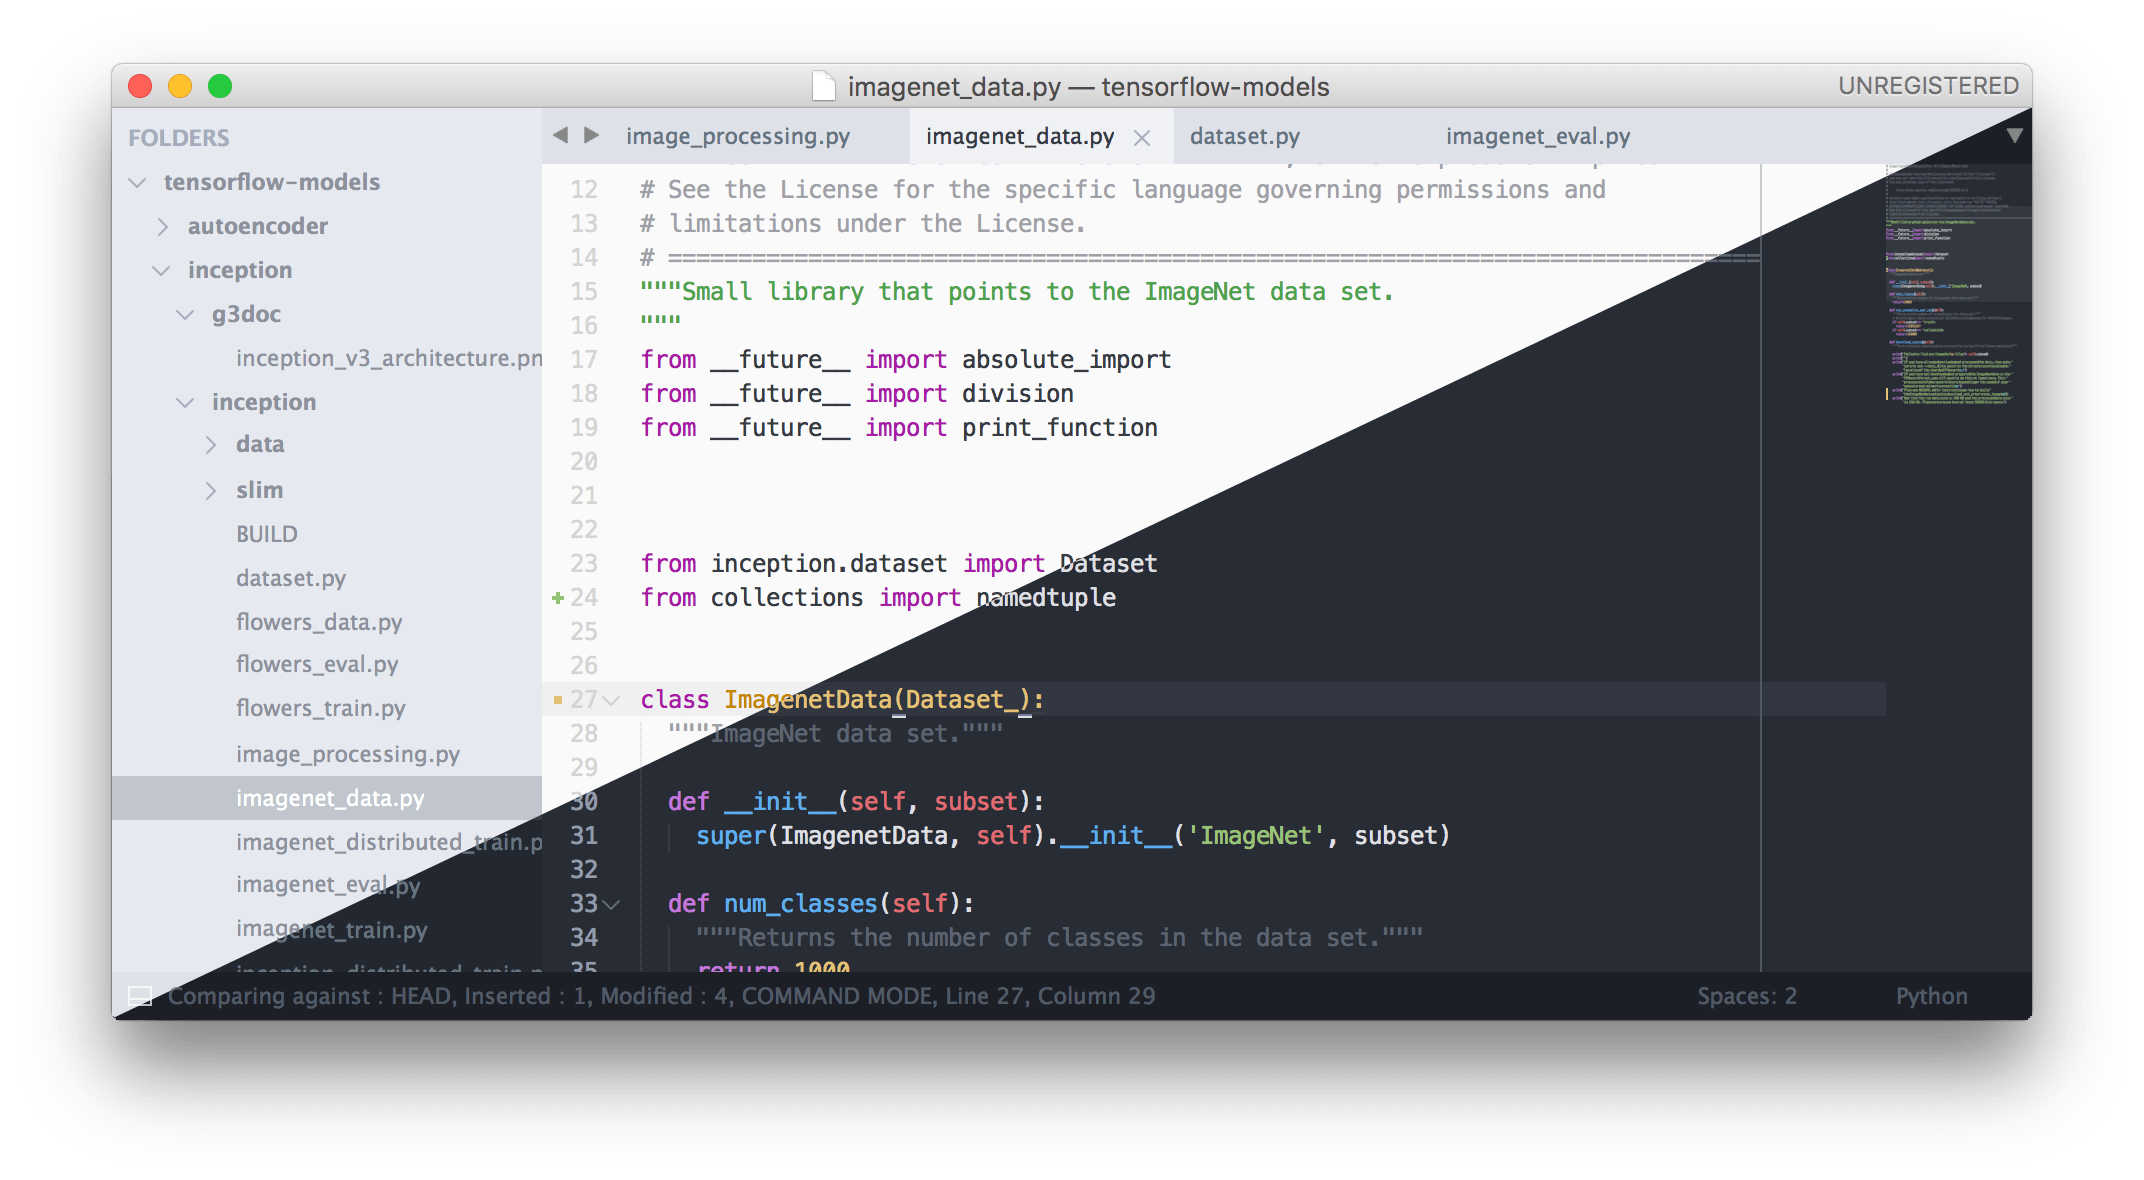Screen dimensions: 2144x1180
Task: Switch to the imagenet_eval.py tab
Action: [1537, 136]
